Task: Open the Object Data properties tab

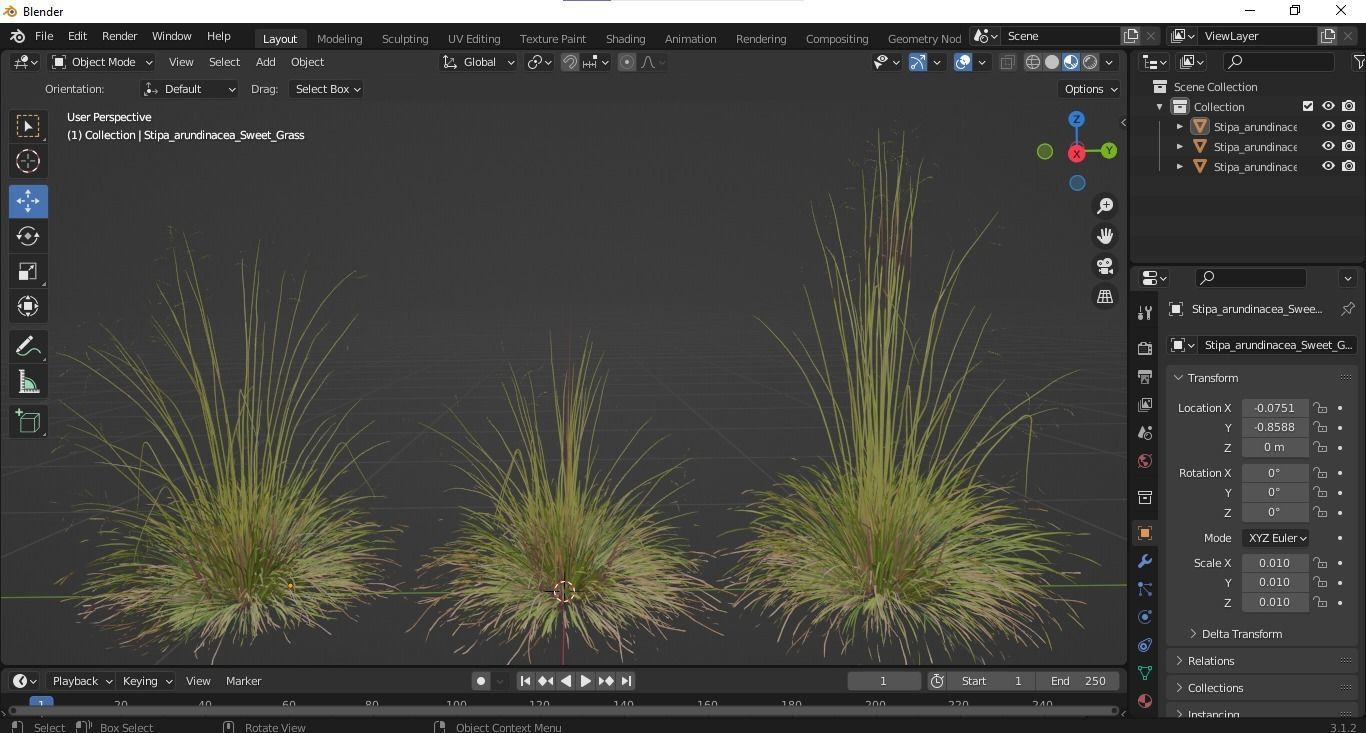Action: click(1145, 673)
